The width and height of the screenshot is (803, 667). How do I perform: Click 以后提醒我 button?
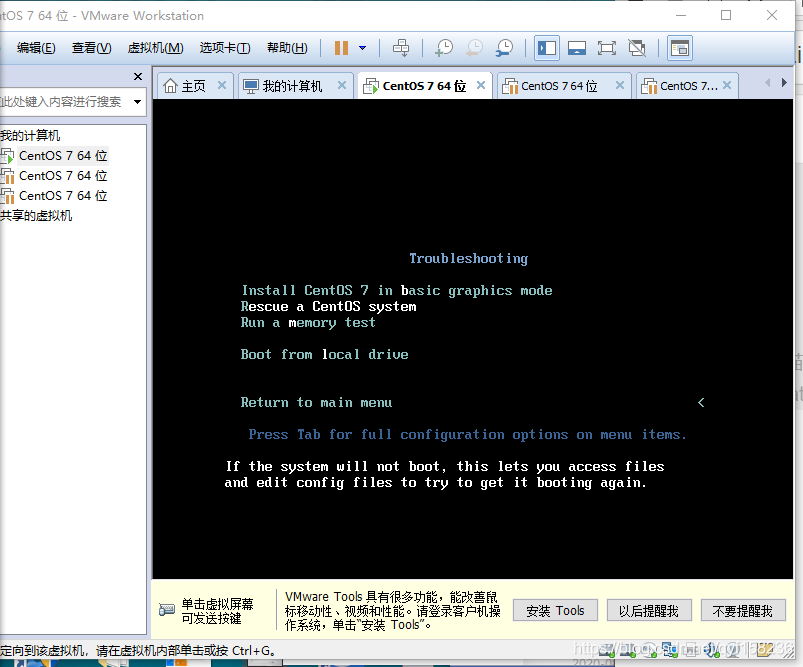point(649,611)
